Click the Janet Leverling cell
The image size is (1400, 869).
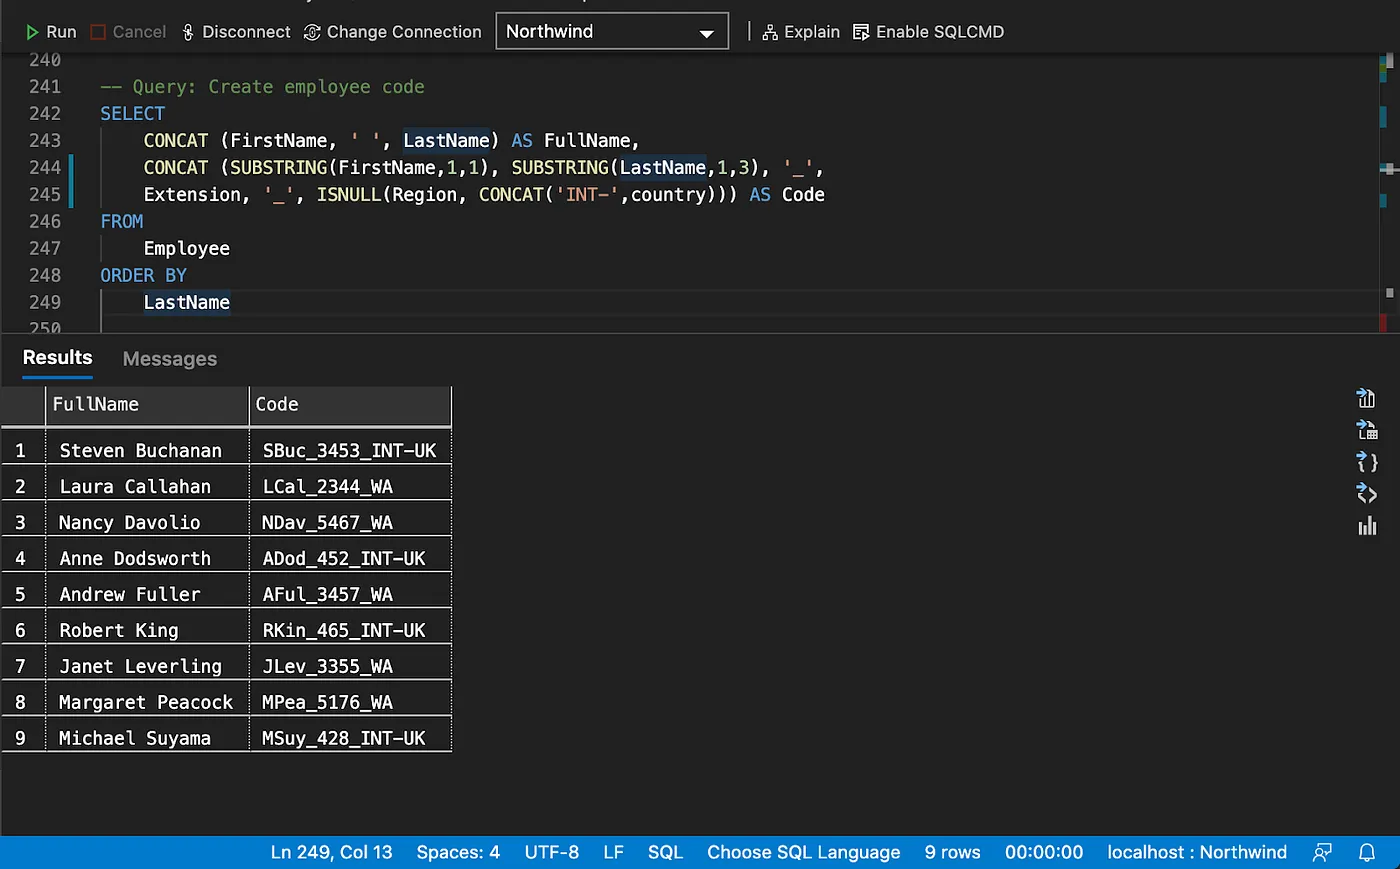point(147,667)
